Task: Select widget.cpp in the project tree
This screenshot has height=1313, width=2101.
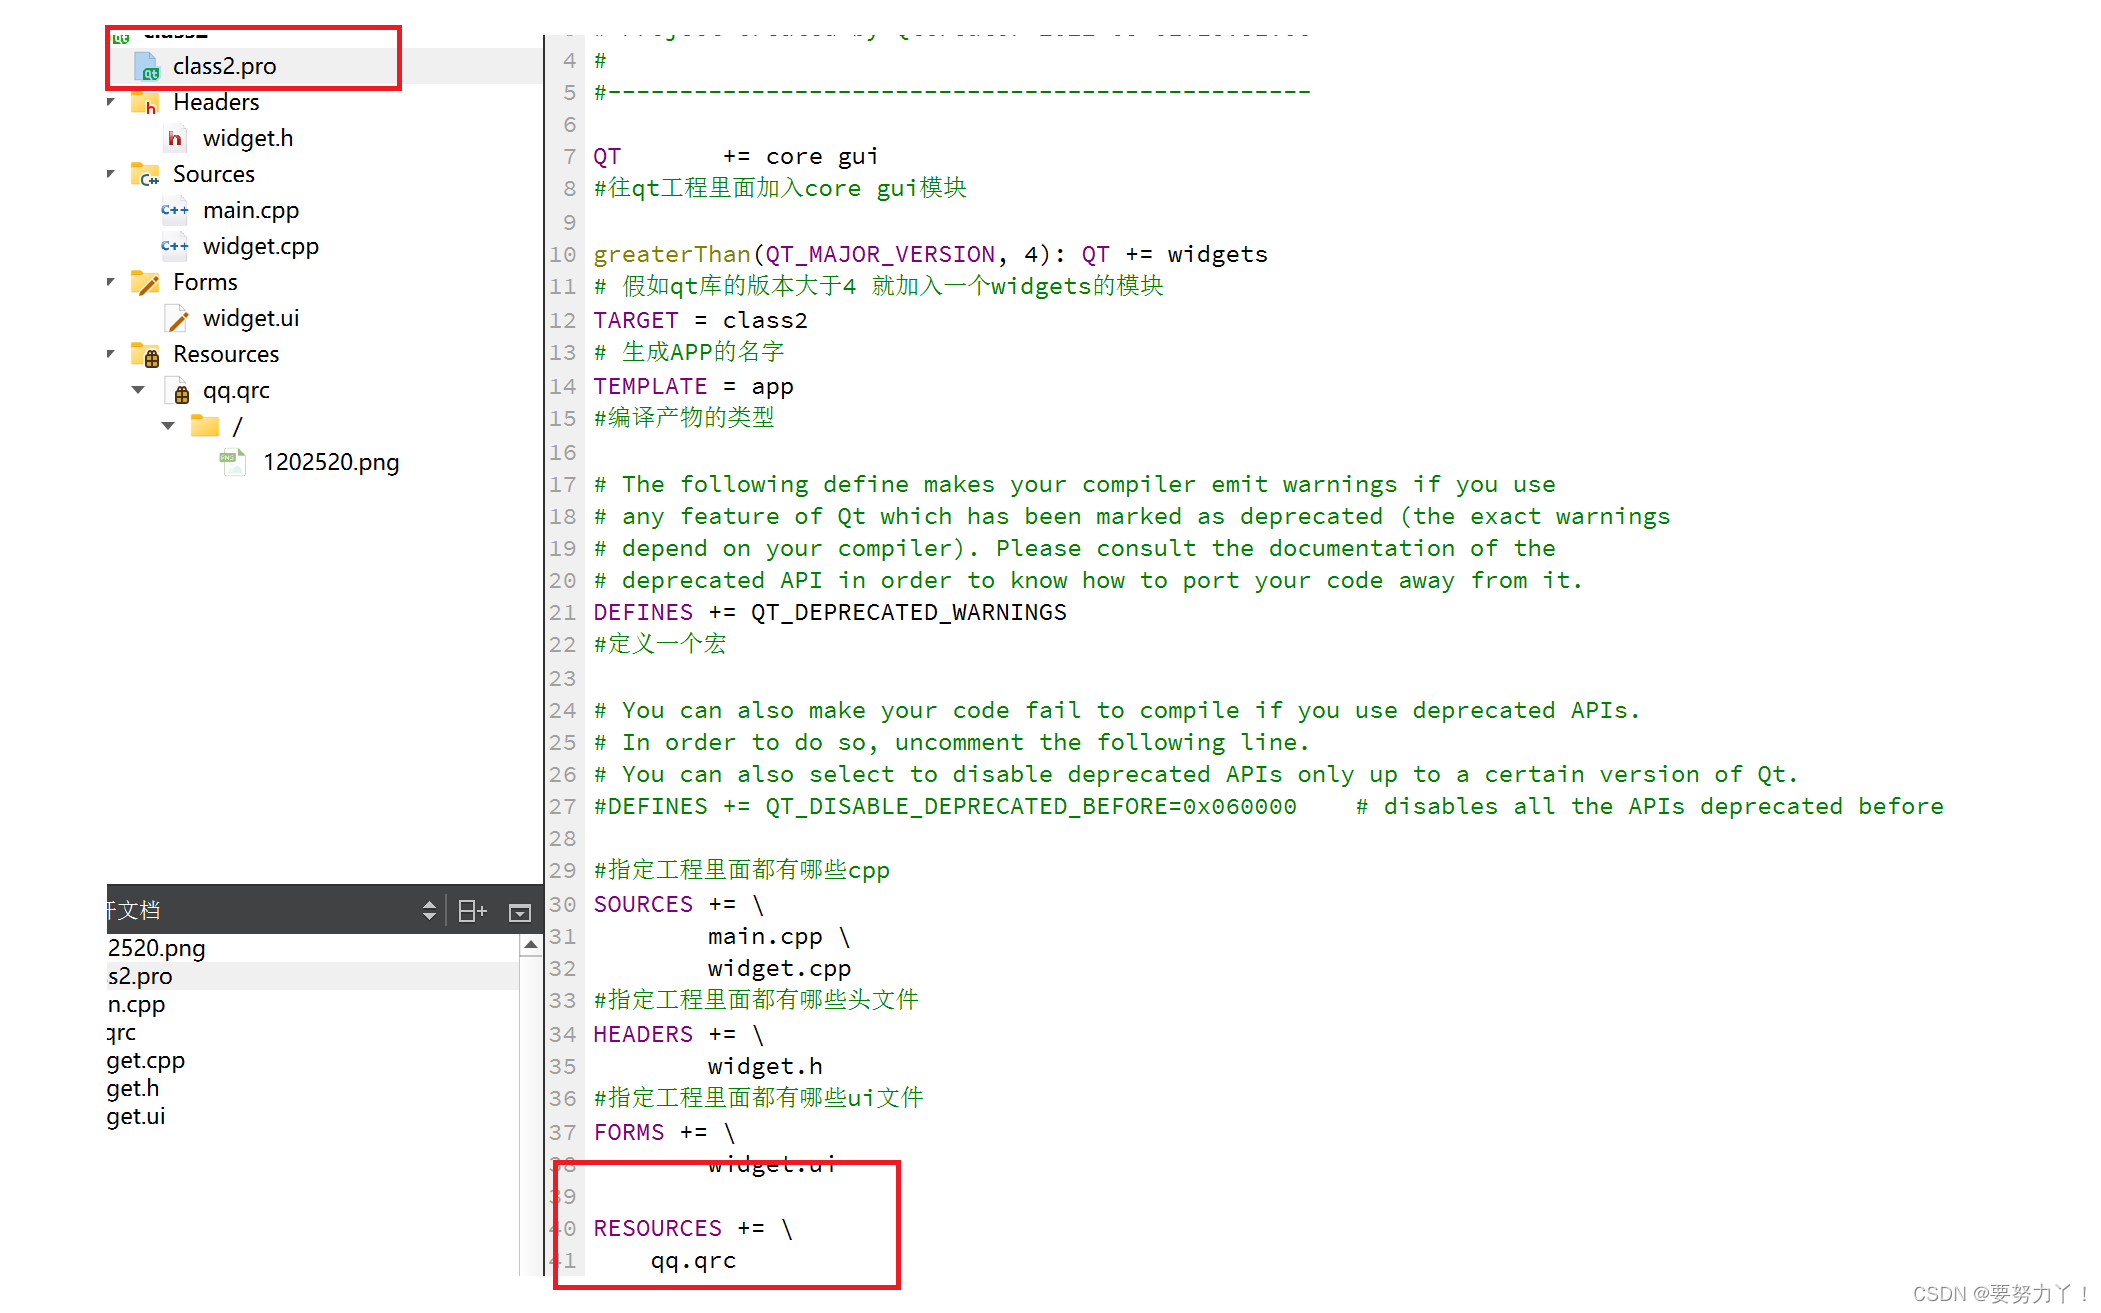Action: point(260,246)
